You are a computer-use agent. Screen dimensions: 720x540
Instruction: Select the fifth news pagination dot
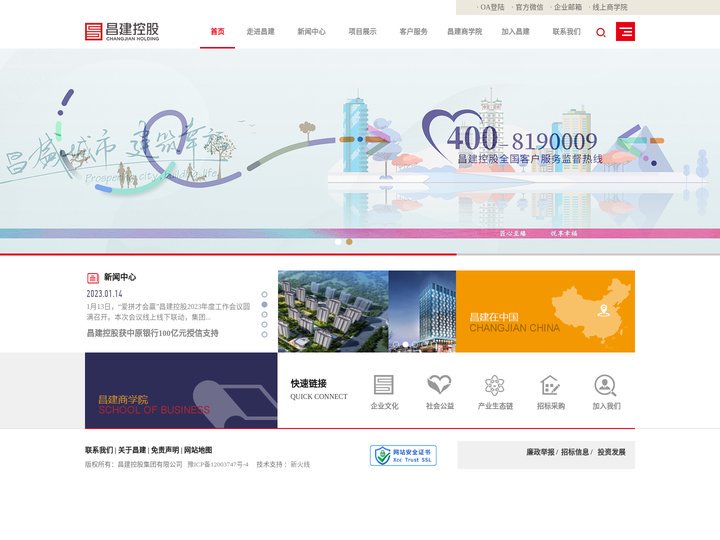[264, 335]
